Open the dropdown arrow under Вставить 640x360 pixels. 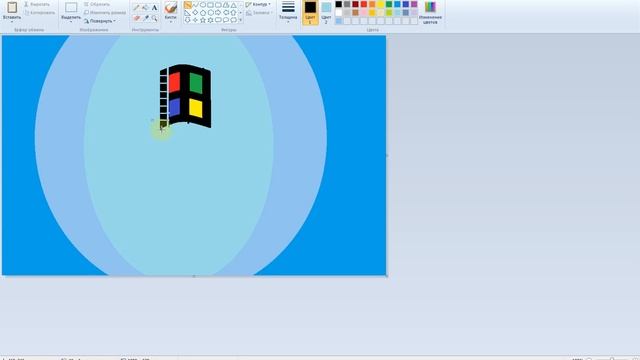pyautogui.click(x=12, y=22)
